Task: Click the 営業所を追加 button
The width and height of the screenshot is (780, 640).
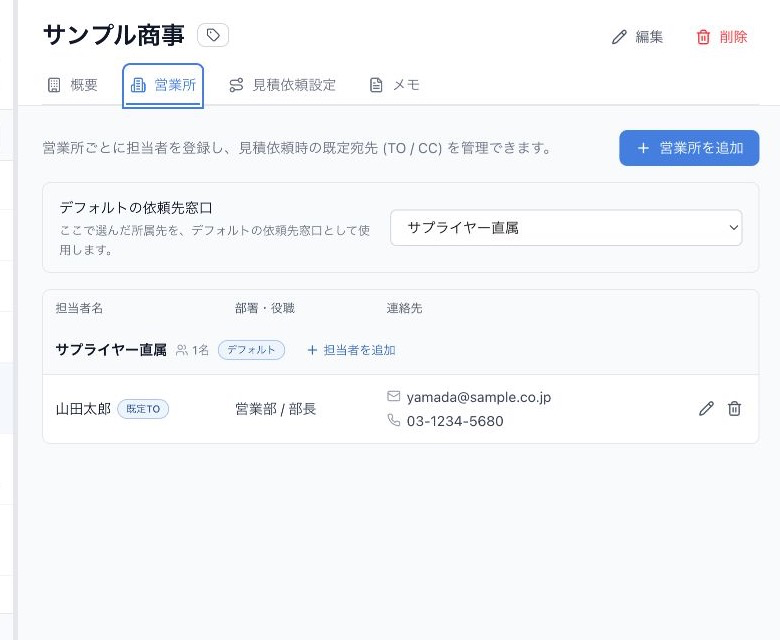Action: tap(689, 148)
